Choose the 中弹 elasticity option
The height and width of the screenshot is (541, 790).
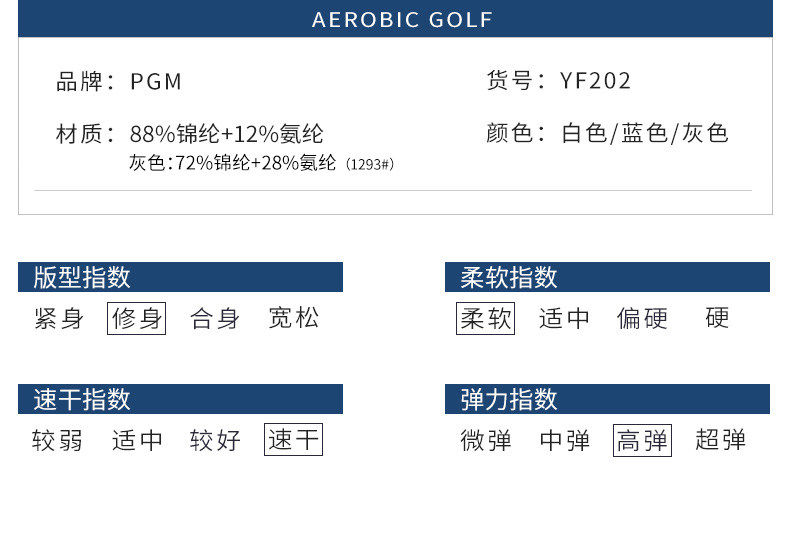564,440
